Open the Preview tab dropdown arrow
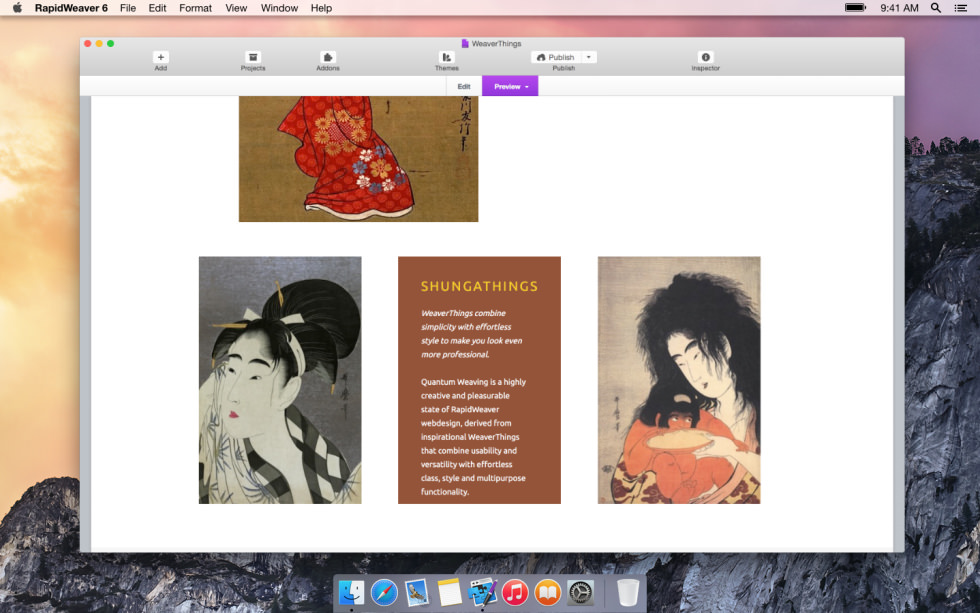The width and height of the screenshot is (980, 613). tap(527, 87)
